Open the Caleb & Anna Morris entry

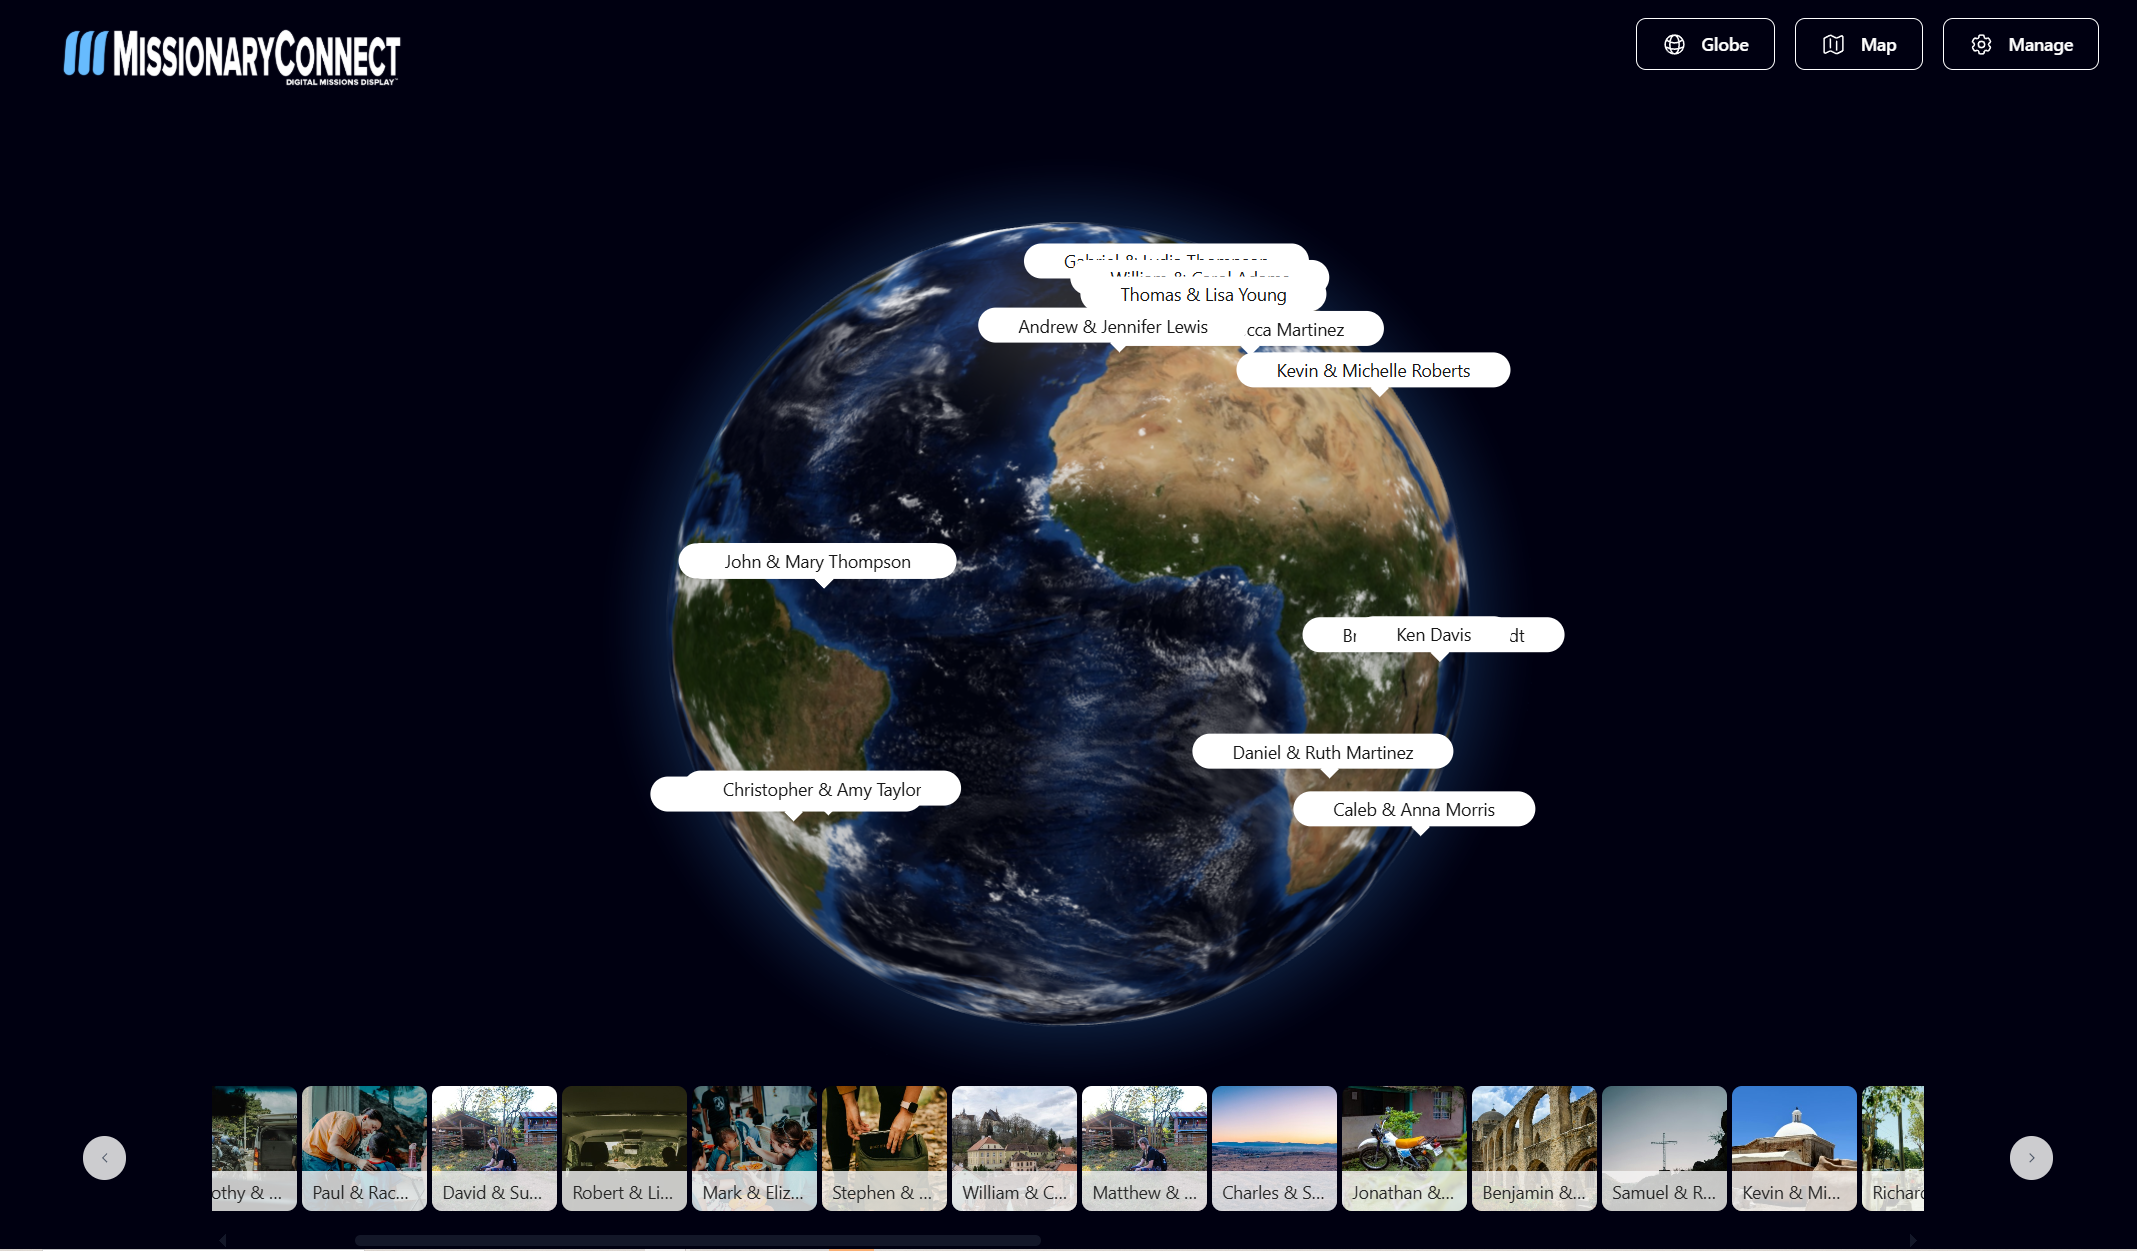[x=1413, y=809]
